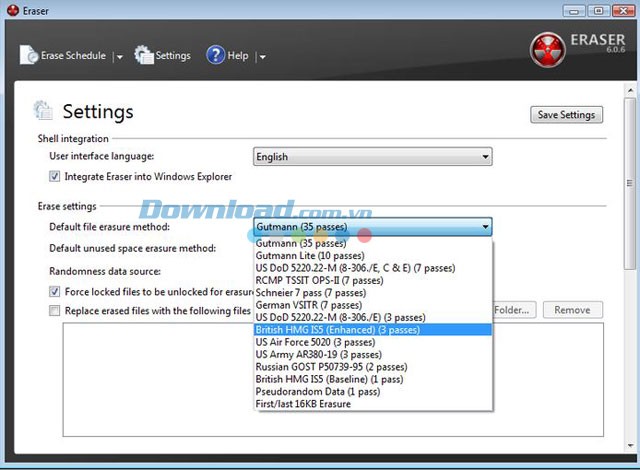The image size is (640, 470).
Task: Collapse the default file erasure method dropdown
Action: coord(485,227)
